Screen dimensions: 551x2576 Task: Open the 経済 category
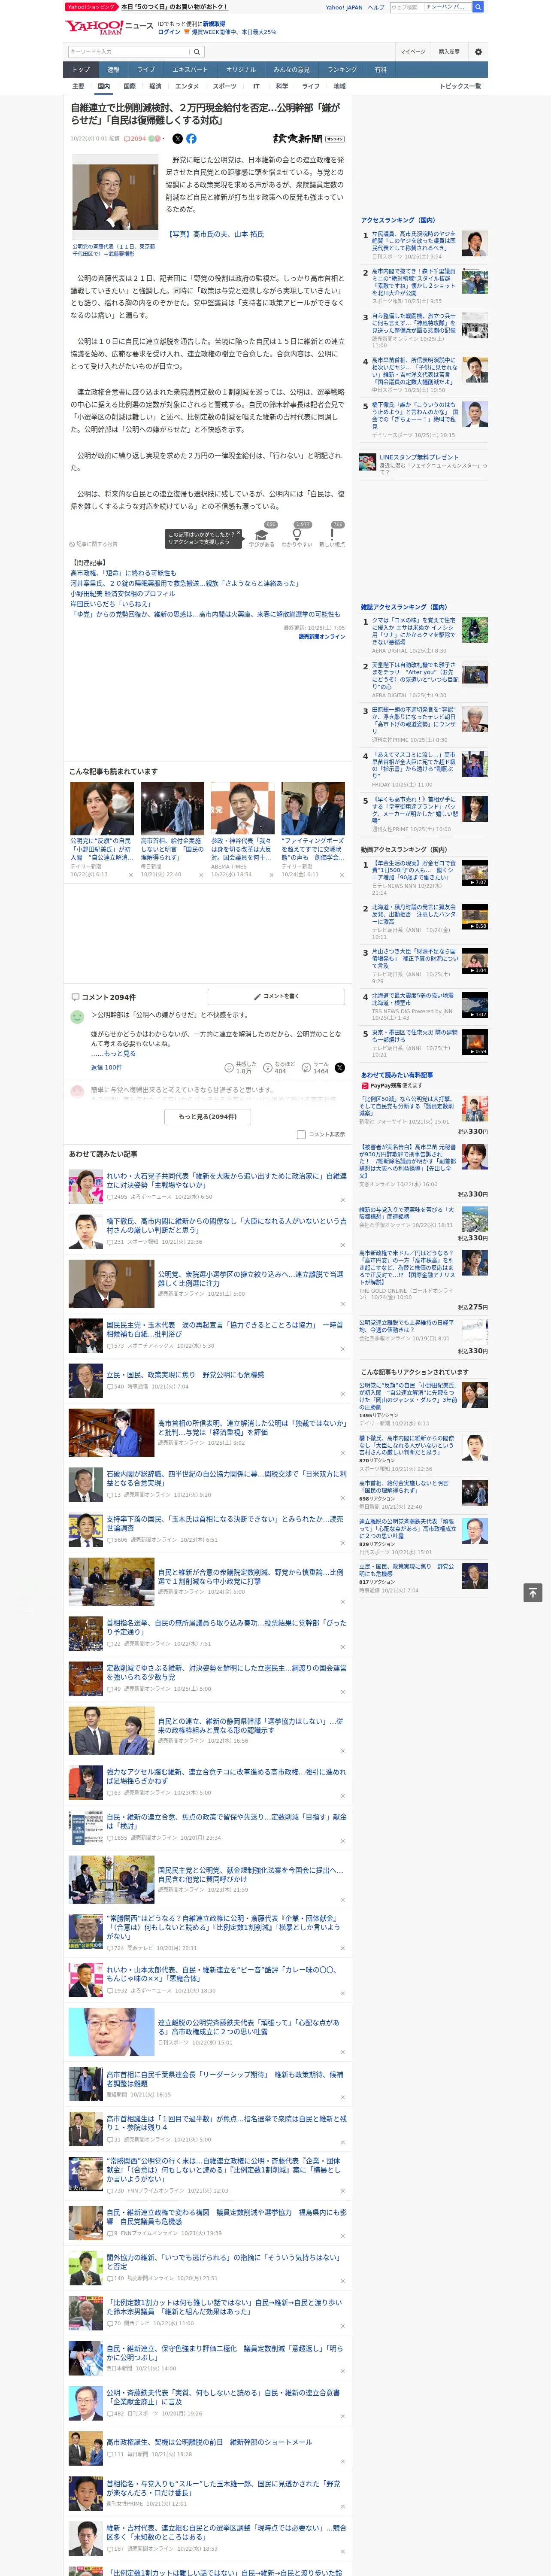pos(155,86)
